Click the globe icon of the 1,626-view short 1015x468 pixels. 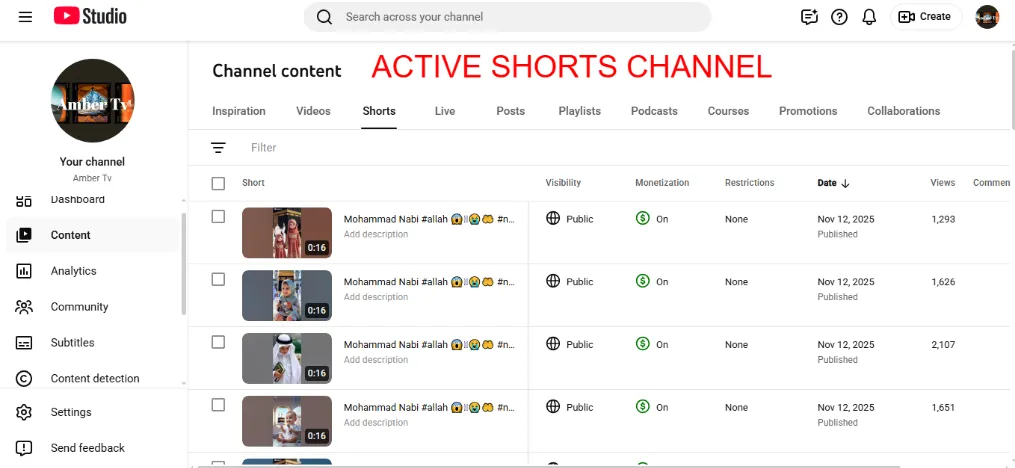pyautogui.click(x=553, y=281)
